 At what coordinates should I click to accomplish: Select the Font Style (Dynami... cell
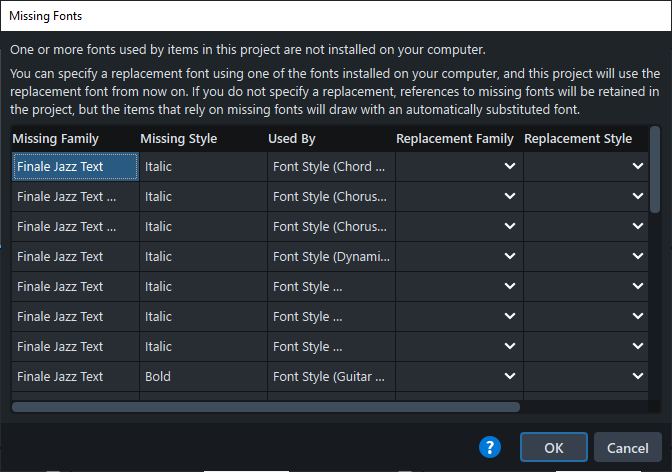(x=330, y=257)
